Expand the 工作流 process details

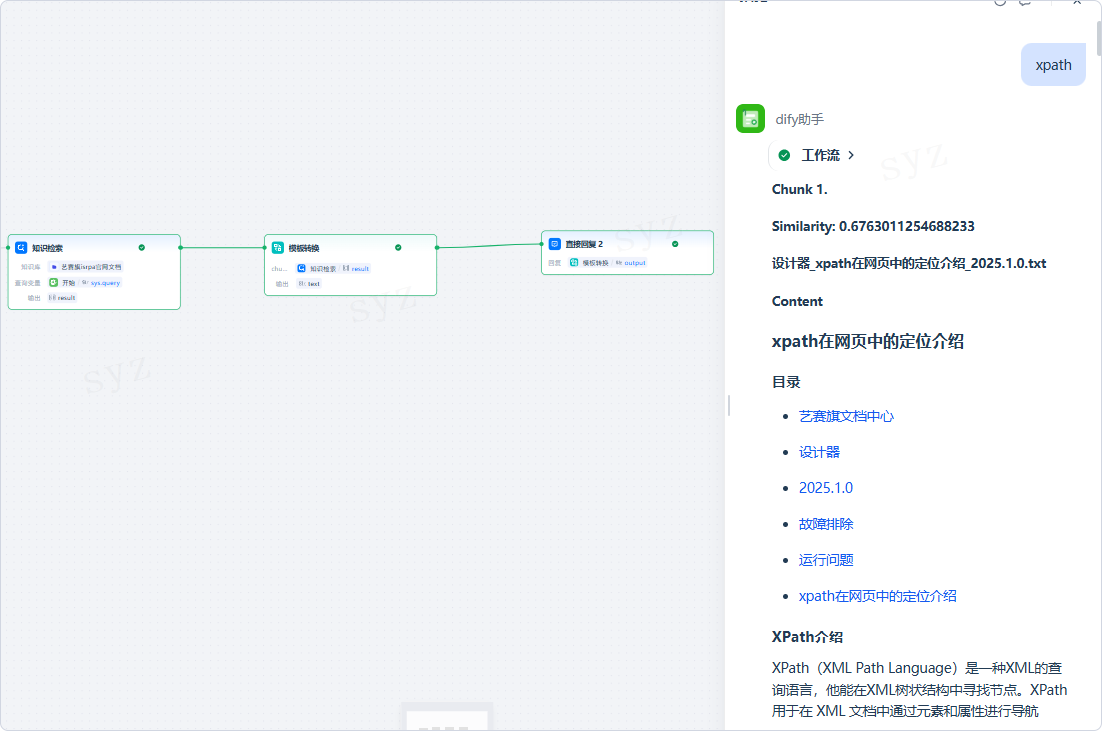click(x=851, y=155)
